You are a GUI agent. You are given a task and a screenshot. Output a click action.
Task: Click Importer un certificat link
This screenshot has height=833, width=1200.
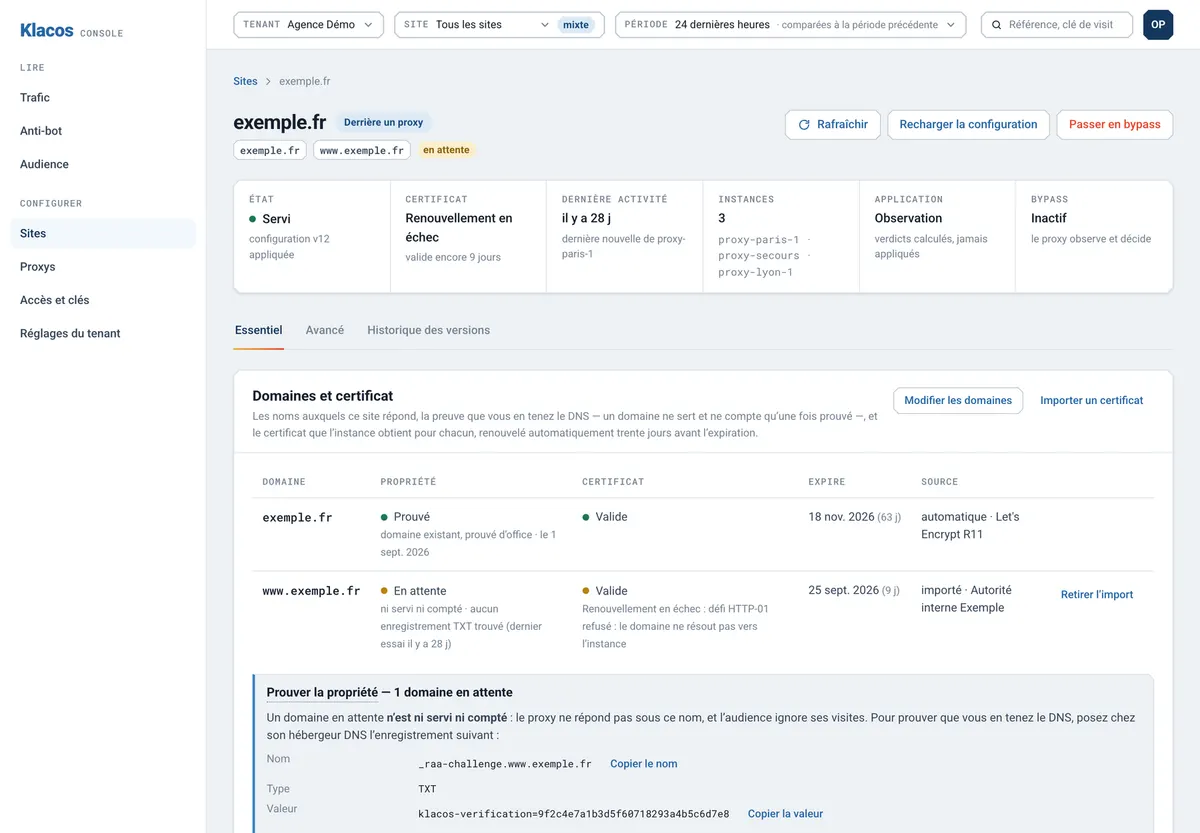[x=1092, y=400]
